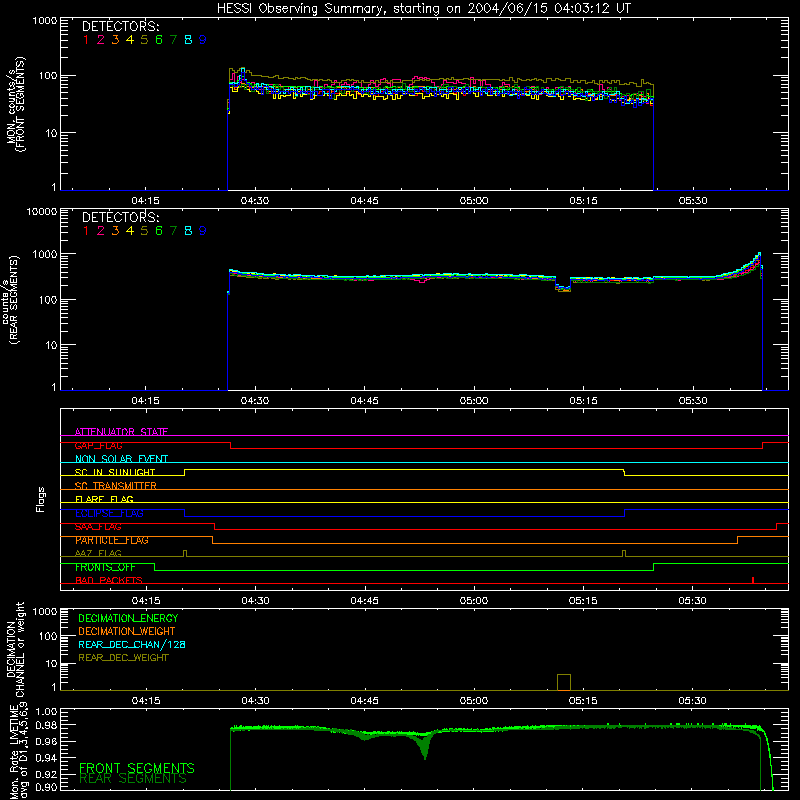Click 04:45 tick label under rear segments plot
The image size is (800, 800).
coord(364,401)
